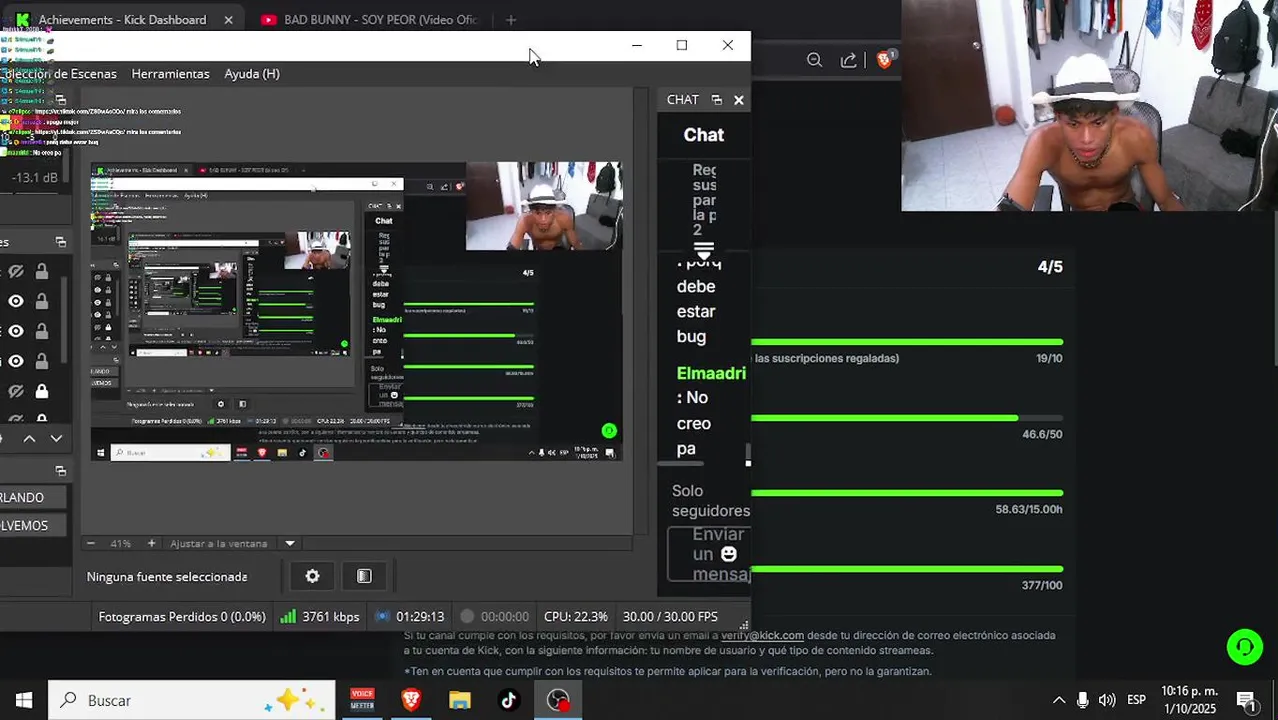Open source filters icon next to gear
Screen dimensions: 1278x720
pyautogui.click(x=364, y=576)
